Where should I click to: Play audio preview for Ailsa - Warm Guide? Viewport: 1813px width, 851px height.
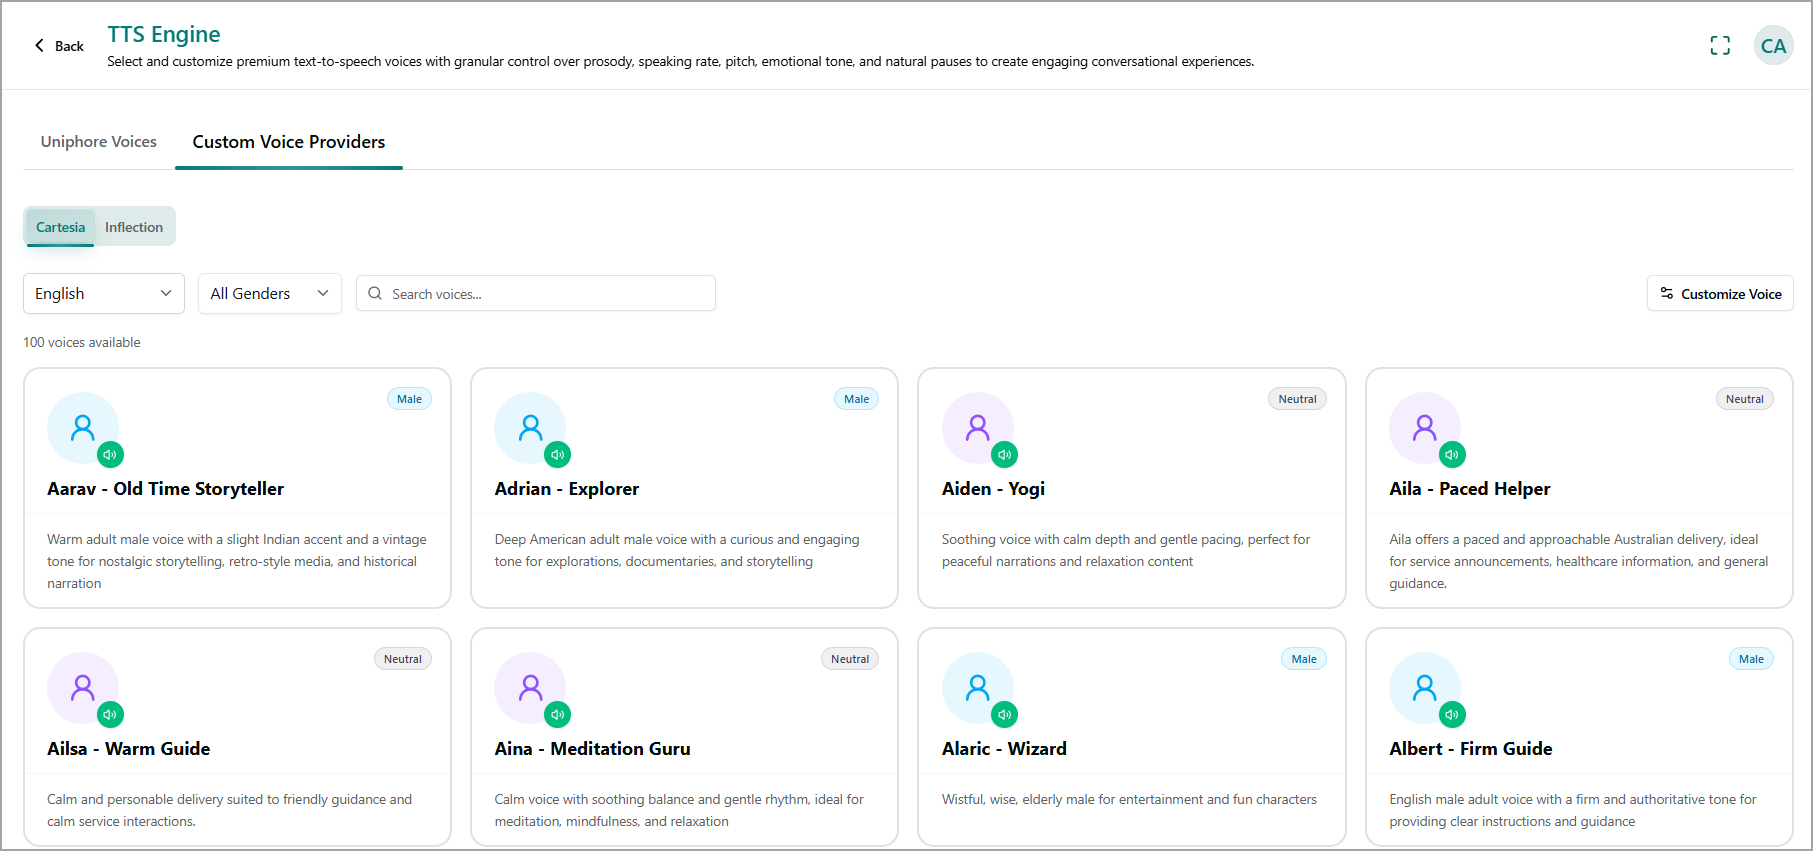coord(110,715)
